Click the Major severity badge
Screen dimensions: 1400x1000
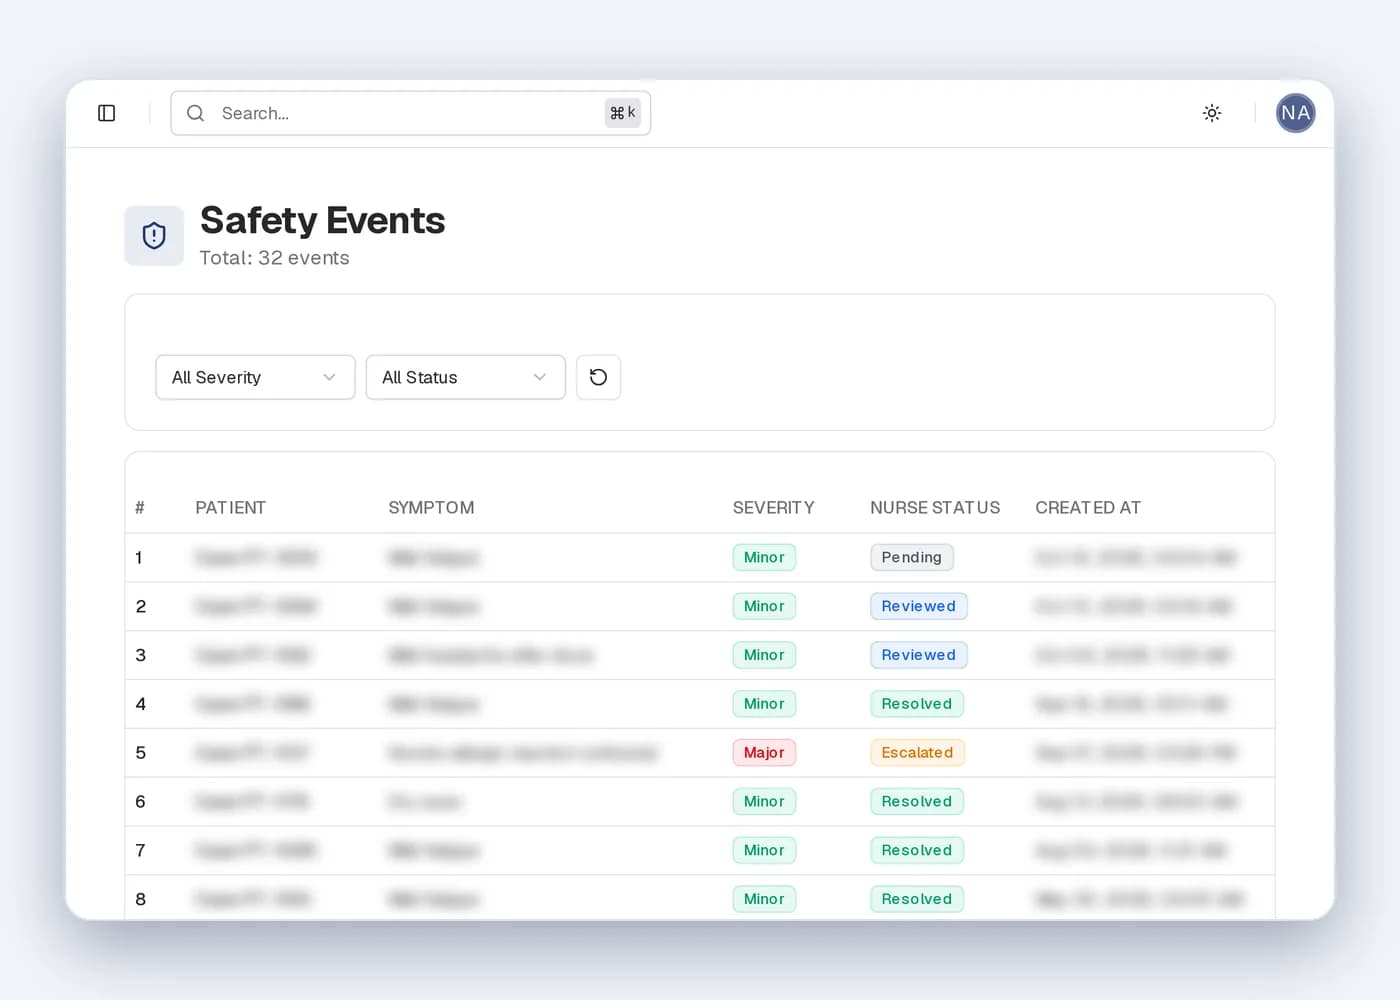(764, 753)
